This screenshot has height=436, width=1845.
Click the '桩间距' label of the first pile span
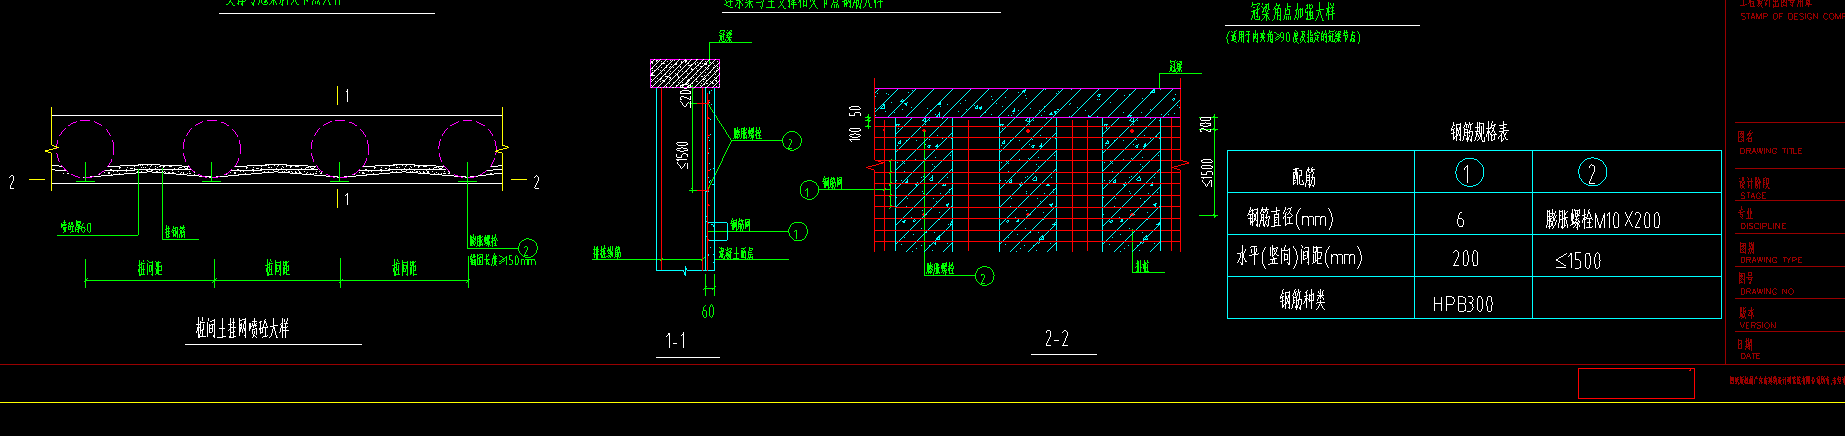click(150, 268)
